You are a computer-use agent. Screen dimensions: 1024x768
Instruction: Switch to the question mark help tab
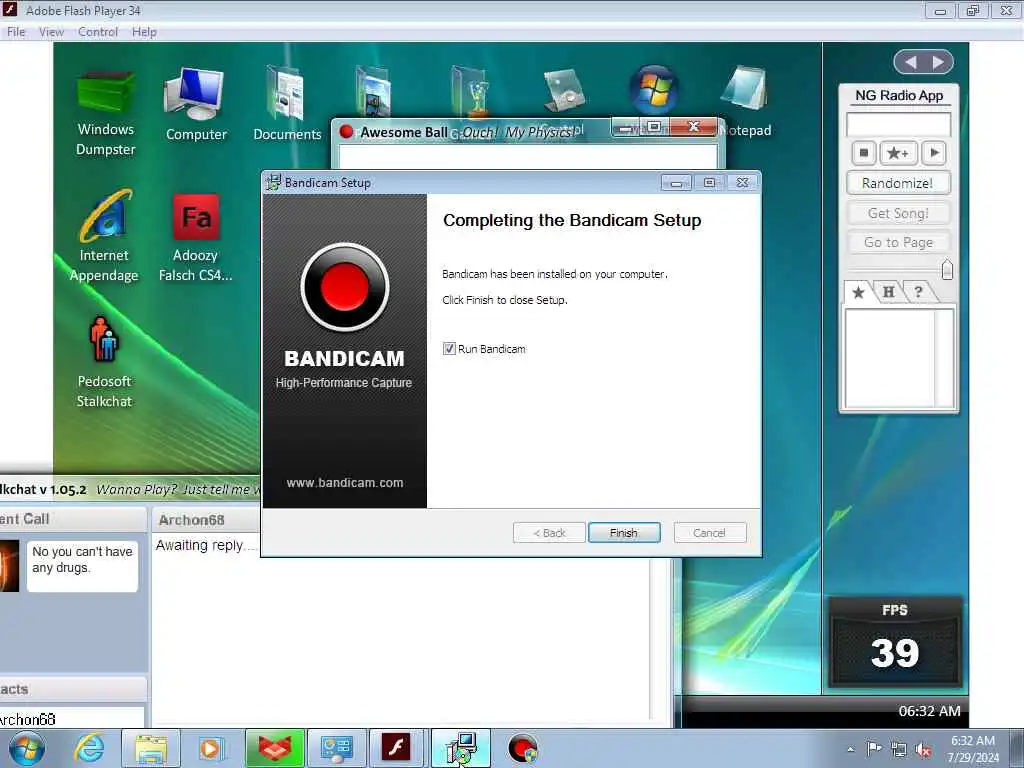(x=918, y=292)
